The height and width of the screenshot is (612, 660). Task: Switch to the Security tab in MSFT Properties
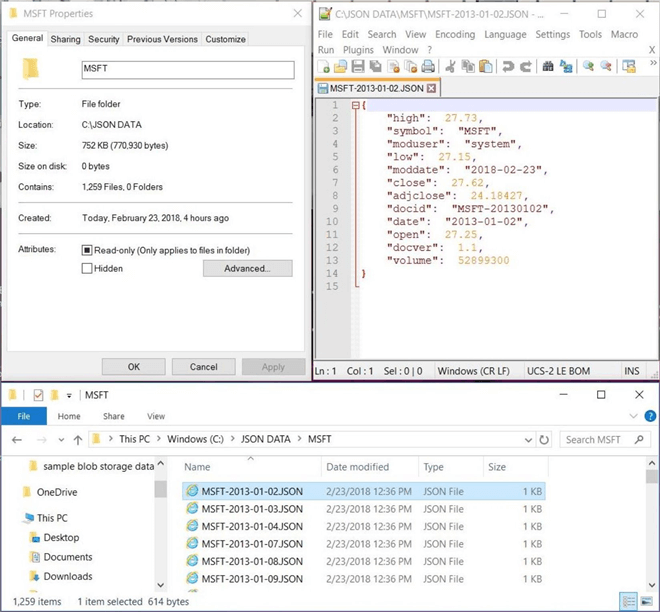point(104,39)
